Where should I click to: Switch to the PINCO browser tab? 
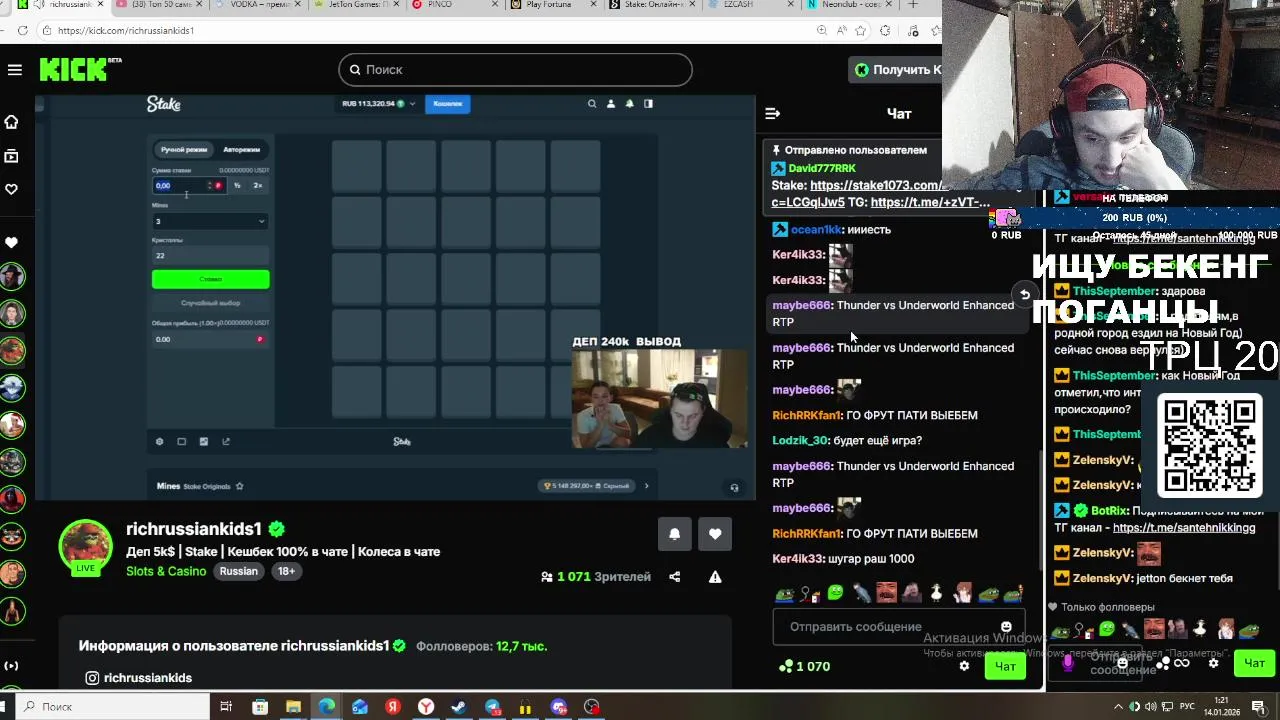pyautogui.click(x=455, y=5)
